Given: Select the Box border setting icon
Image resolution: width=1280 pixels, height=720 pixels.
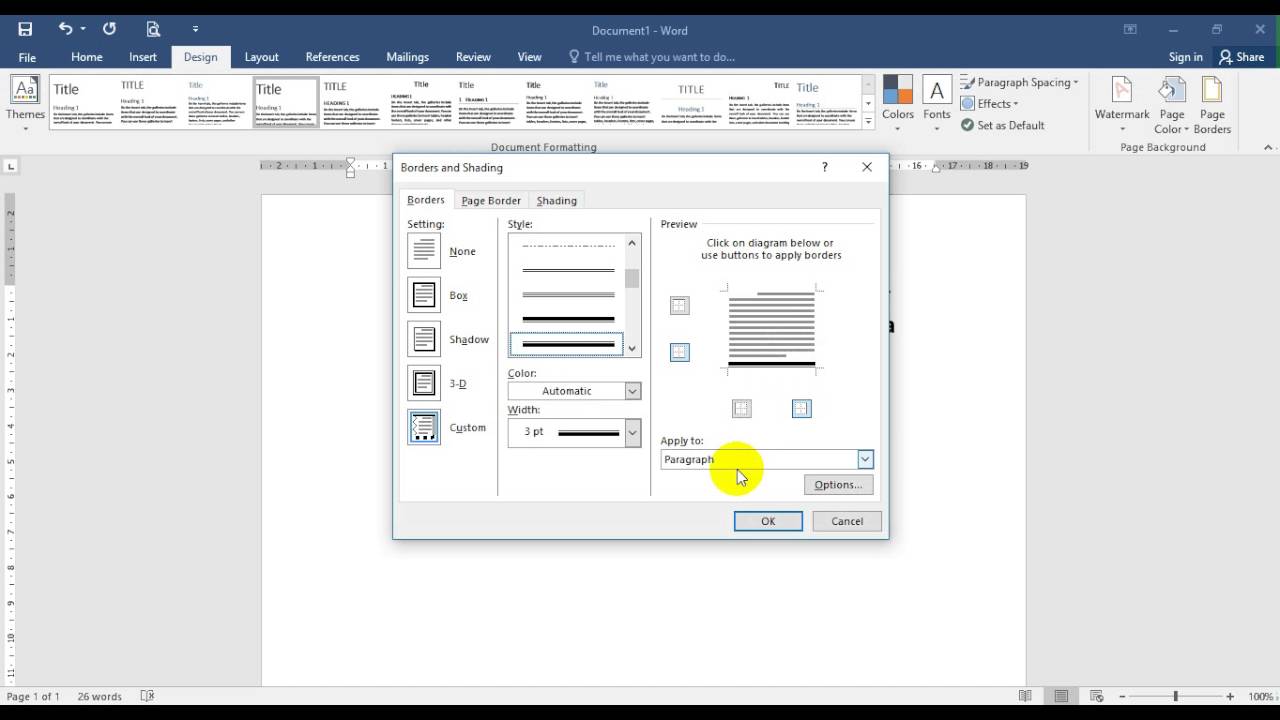Looking at the screenshot, I should pos(424,295).
